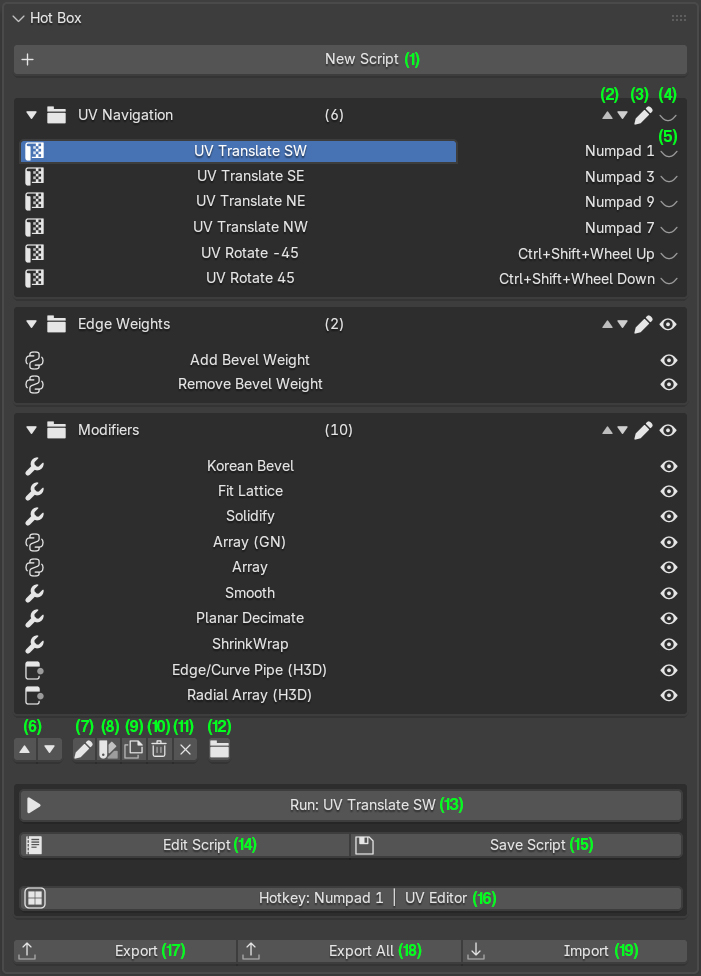Toggle visibility of Edge Weights folder

[x=668, y=324]
